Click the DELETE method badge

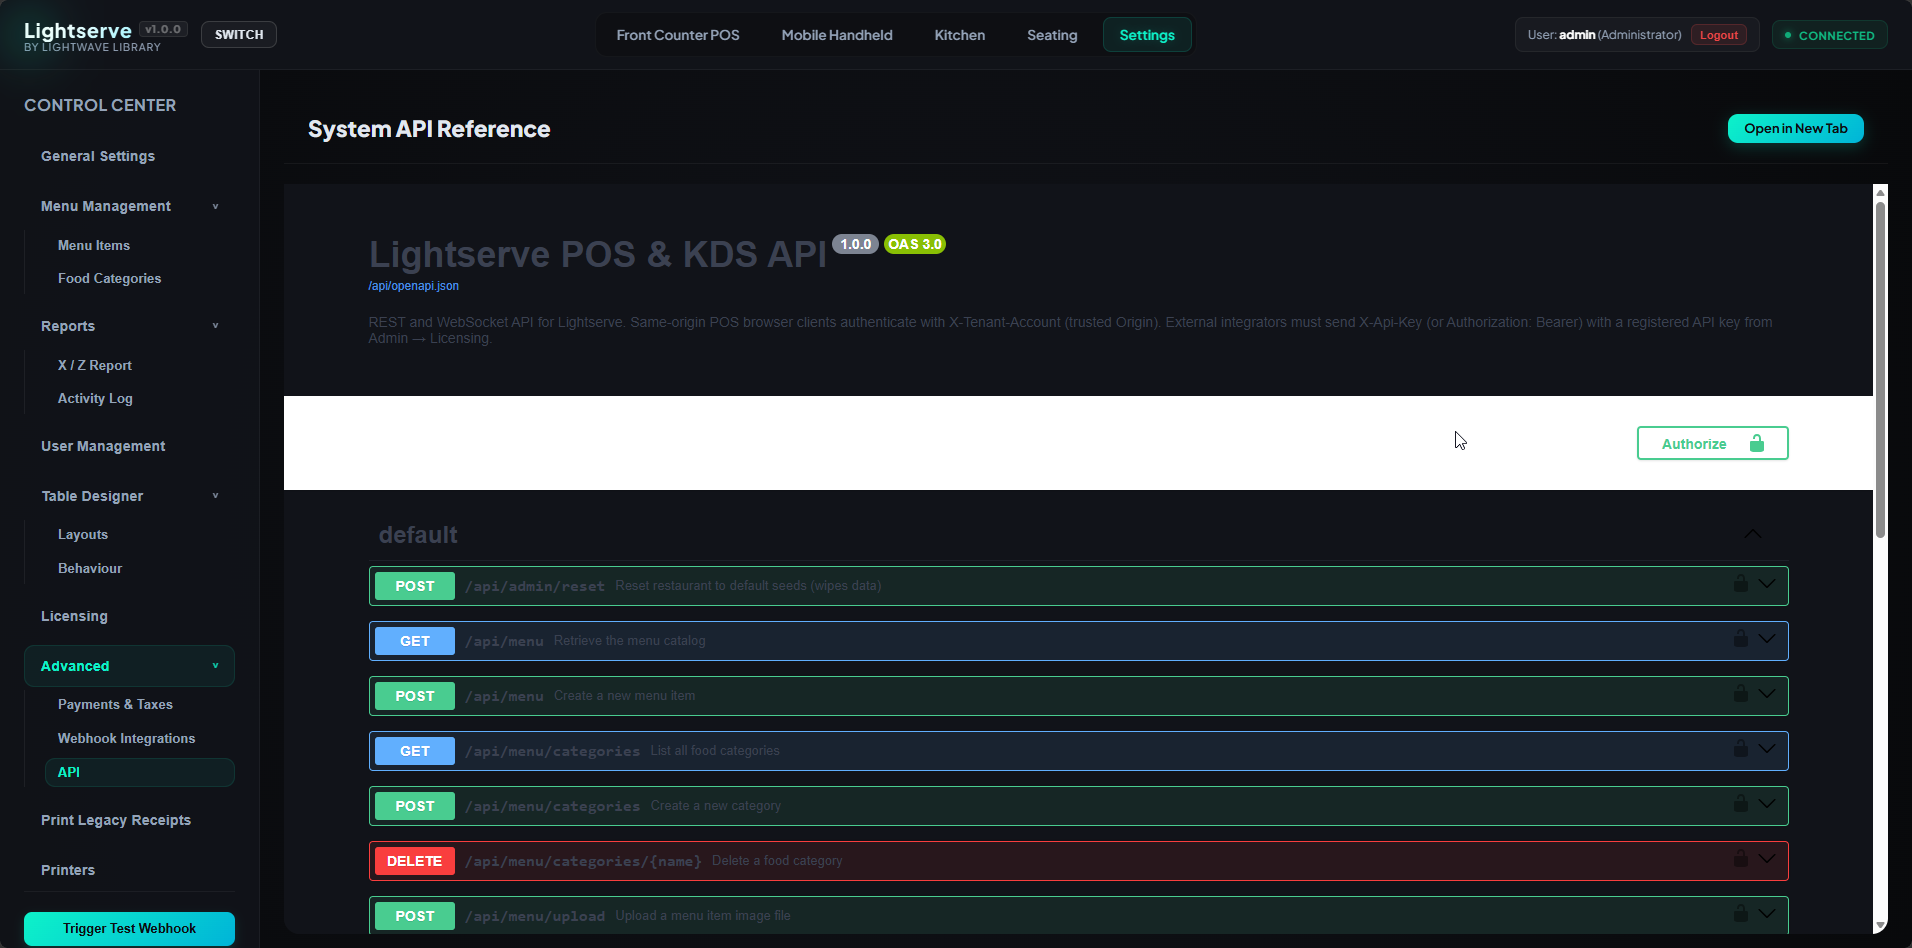(415, 861)
